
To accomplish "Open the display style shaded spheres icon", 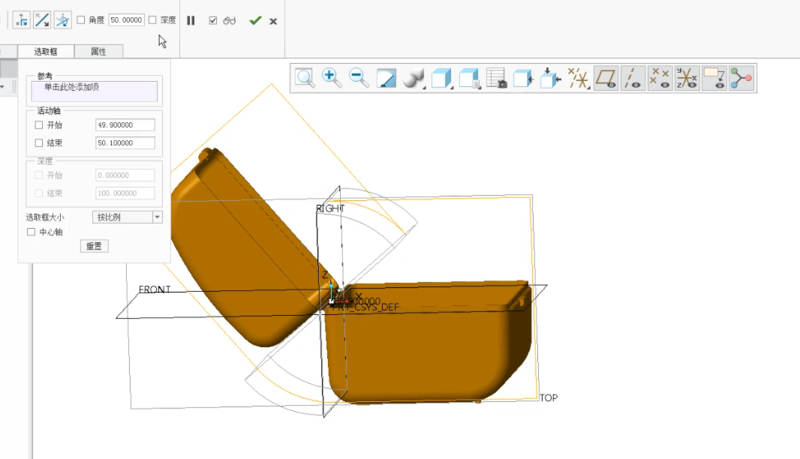I will (x=413, y=78).
